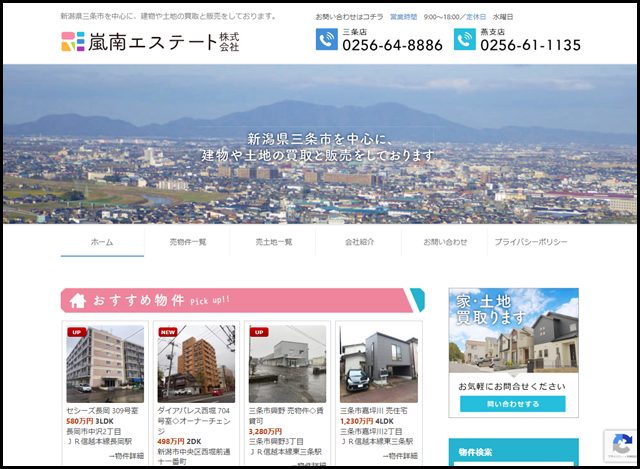The image size is (640, 469).
Task: Click the 営業時間 label in header
Action: pyautogui.click(x=404, y=17)
